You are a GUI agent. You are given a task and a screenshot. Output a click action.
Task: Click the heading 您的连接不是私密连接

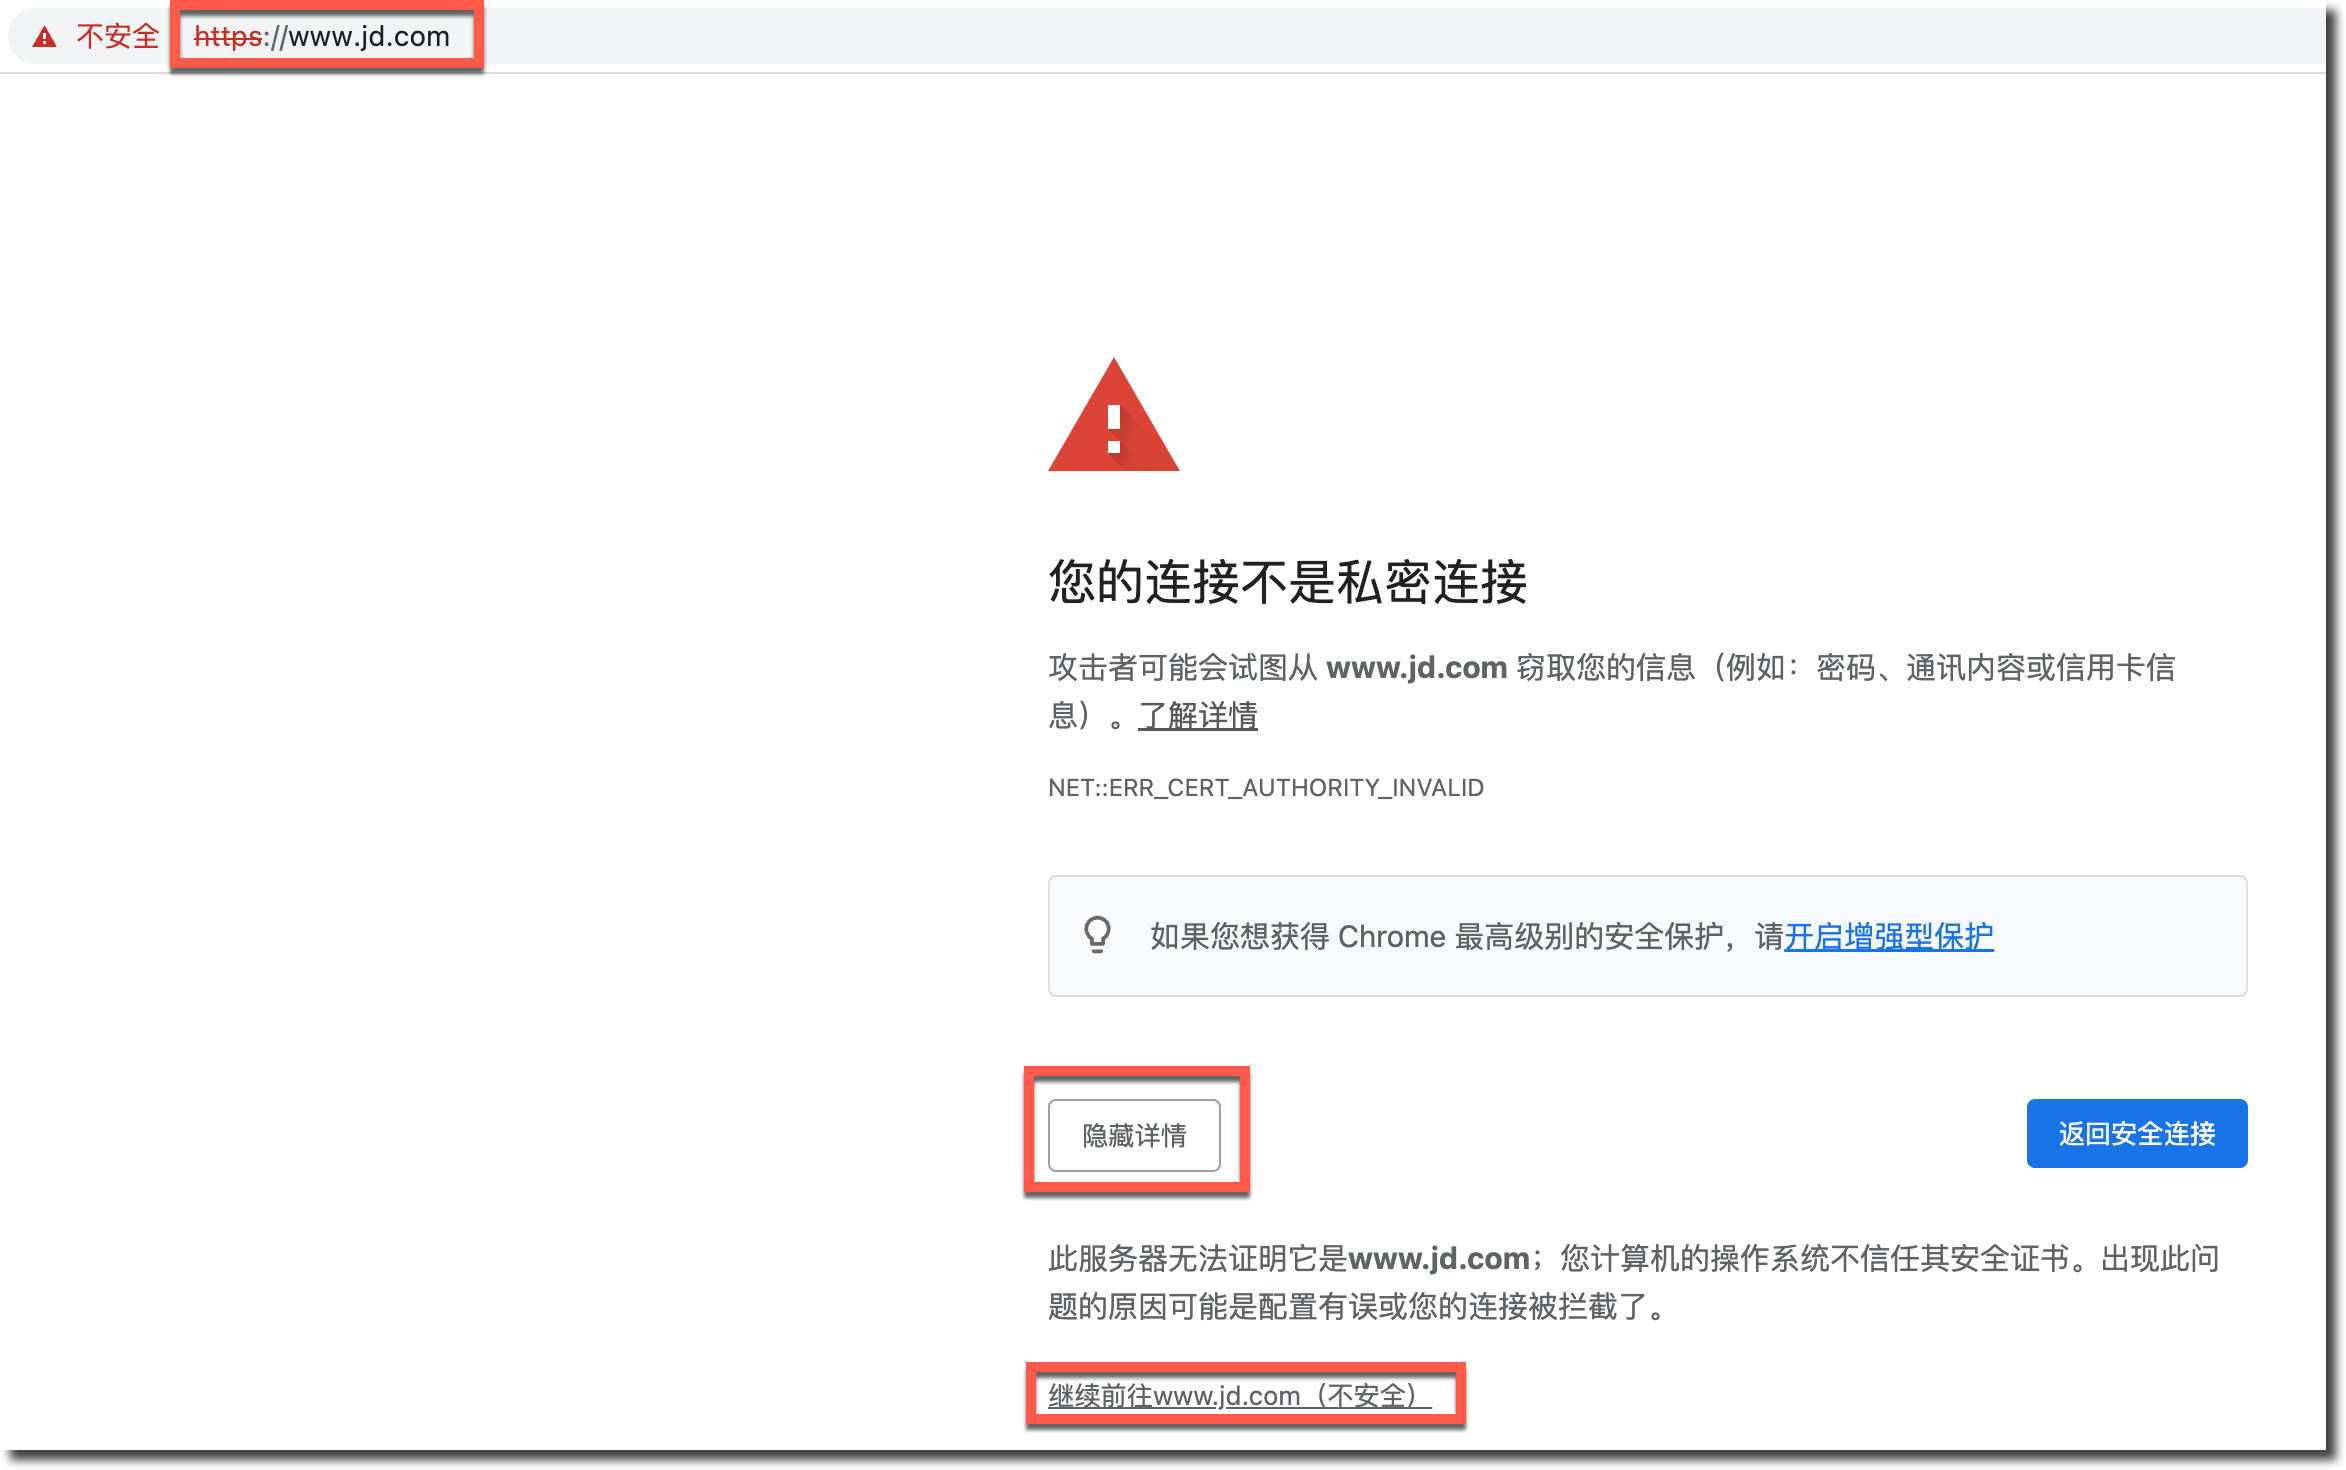(1287, 582)
